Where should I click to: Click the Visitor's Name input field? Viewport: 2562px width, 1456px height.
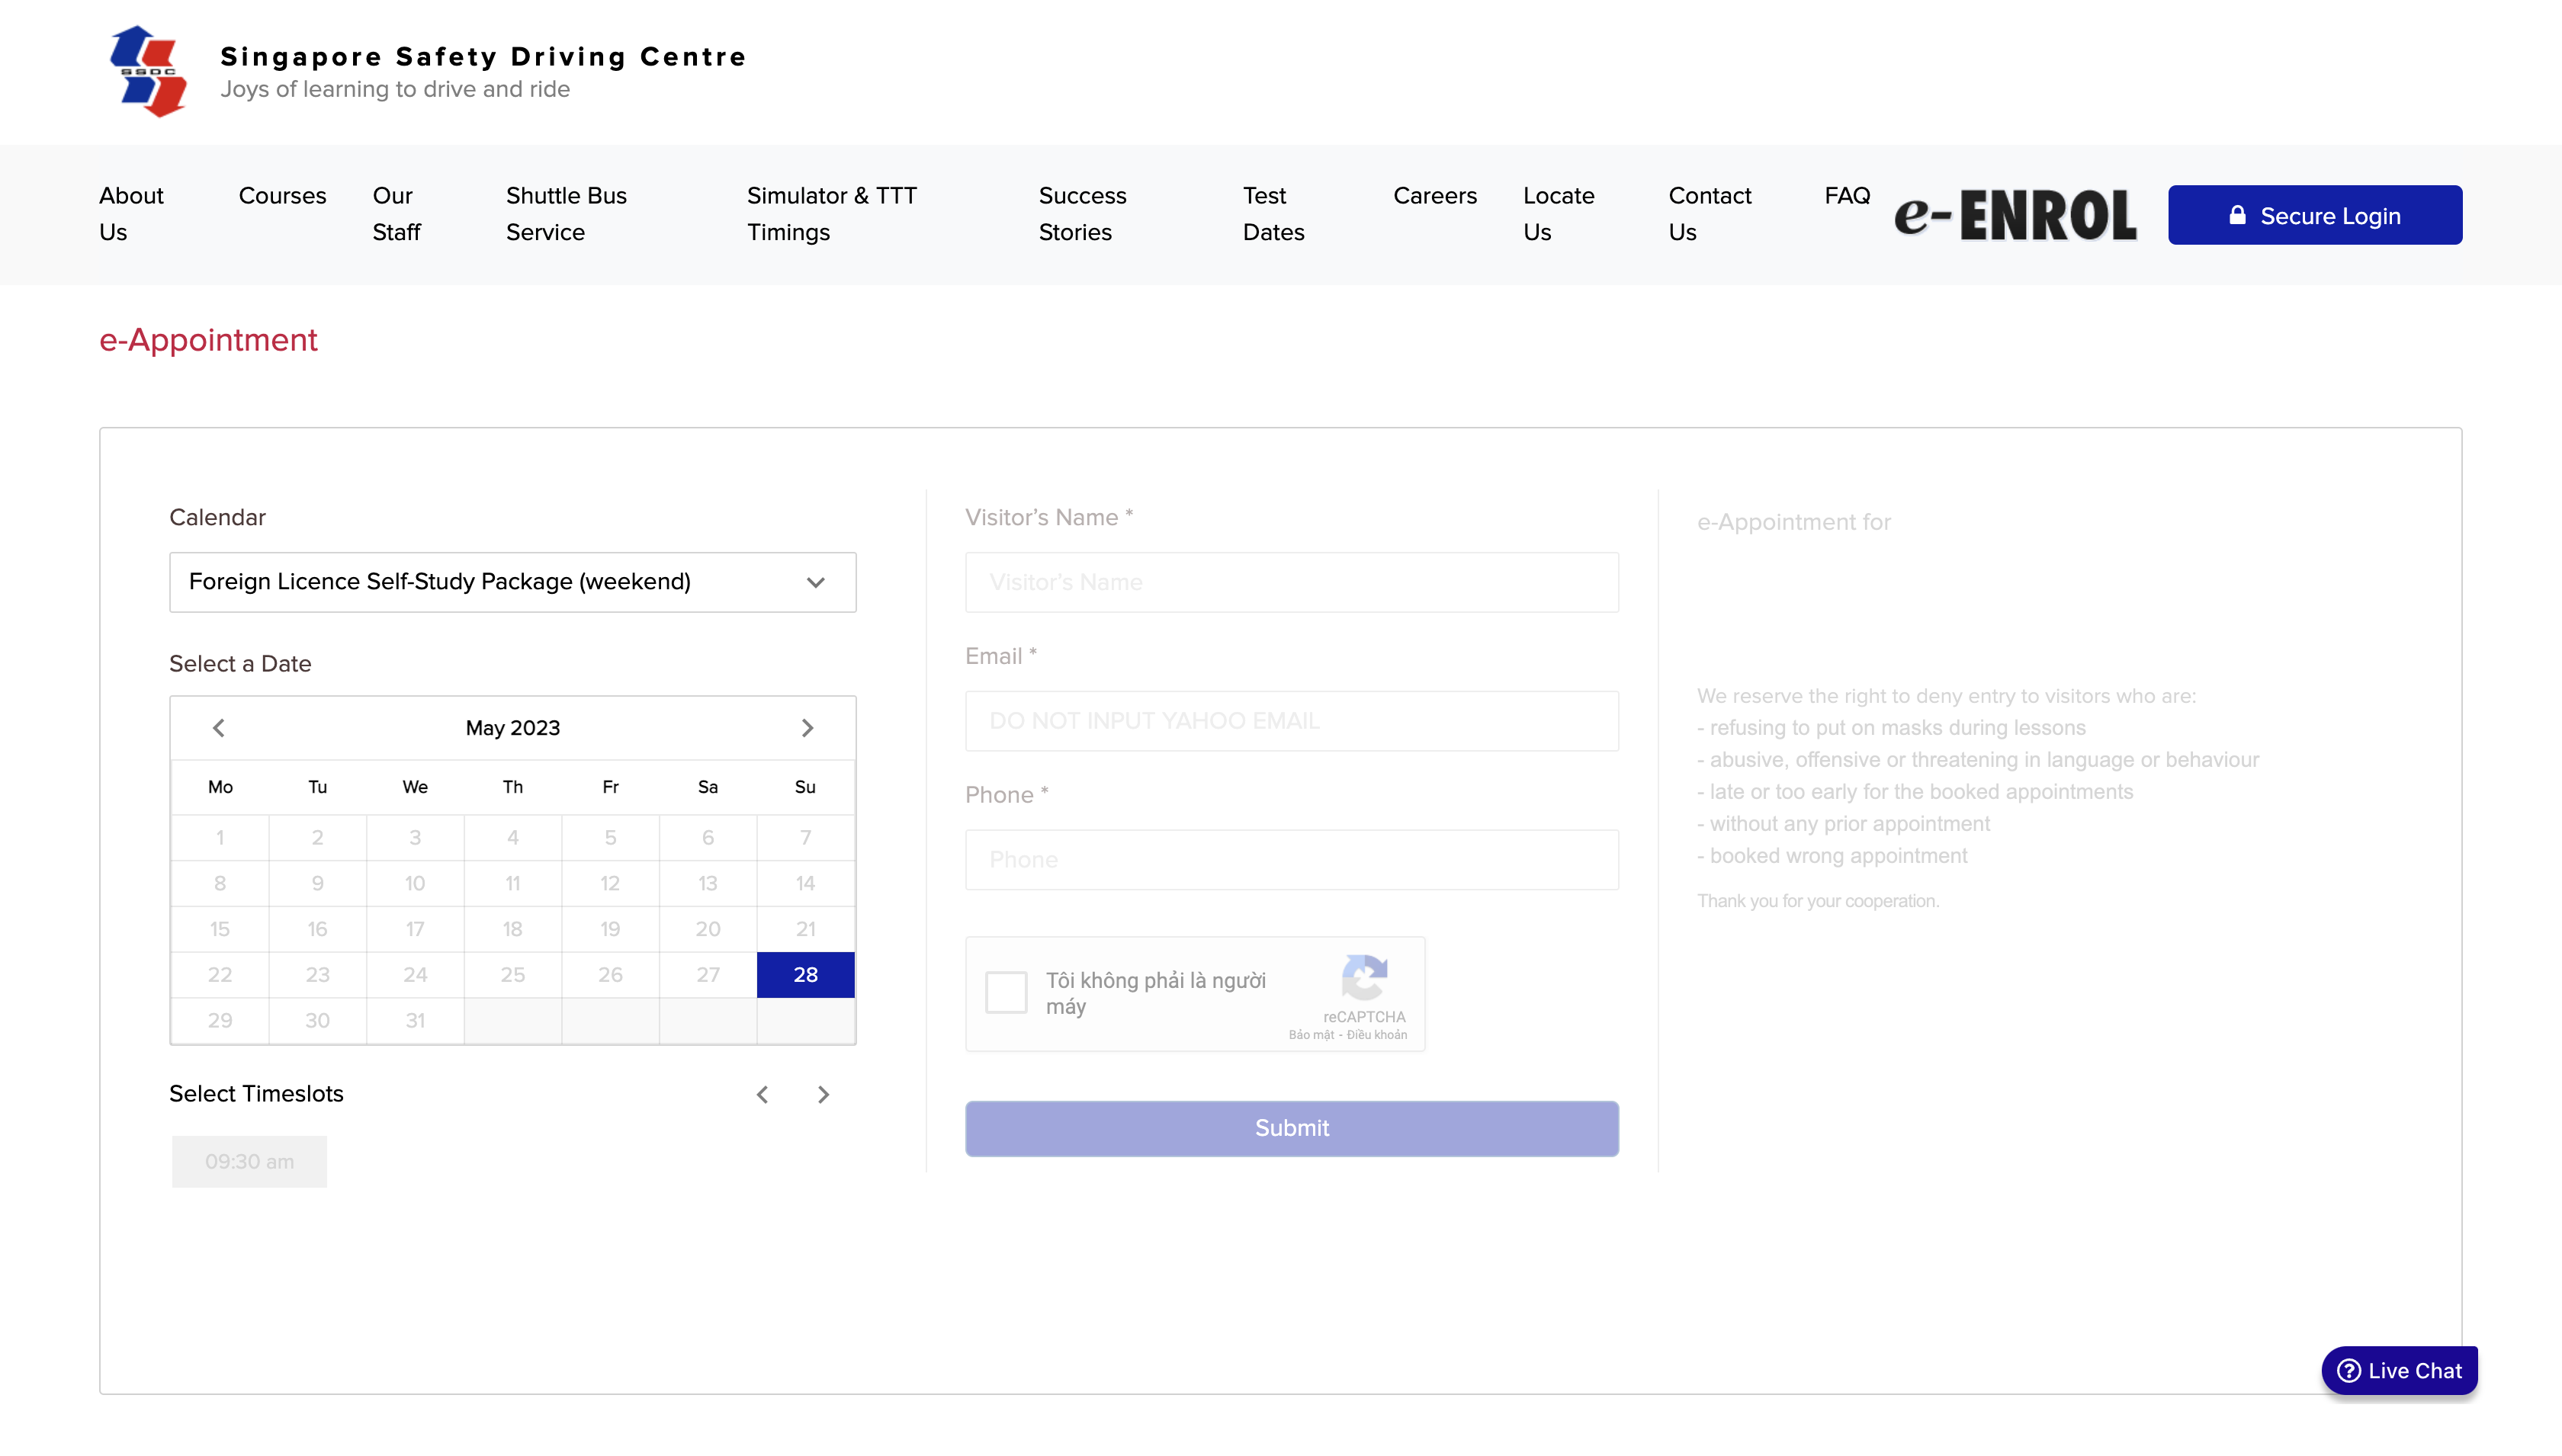(1291, 582)
